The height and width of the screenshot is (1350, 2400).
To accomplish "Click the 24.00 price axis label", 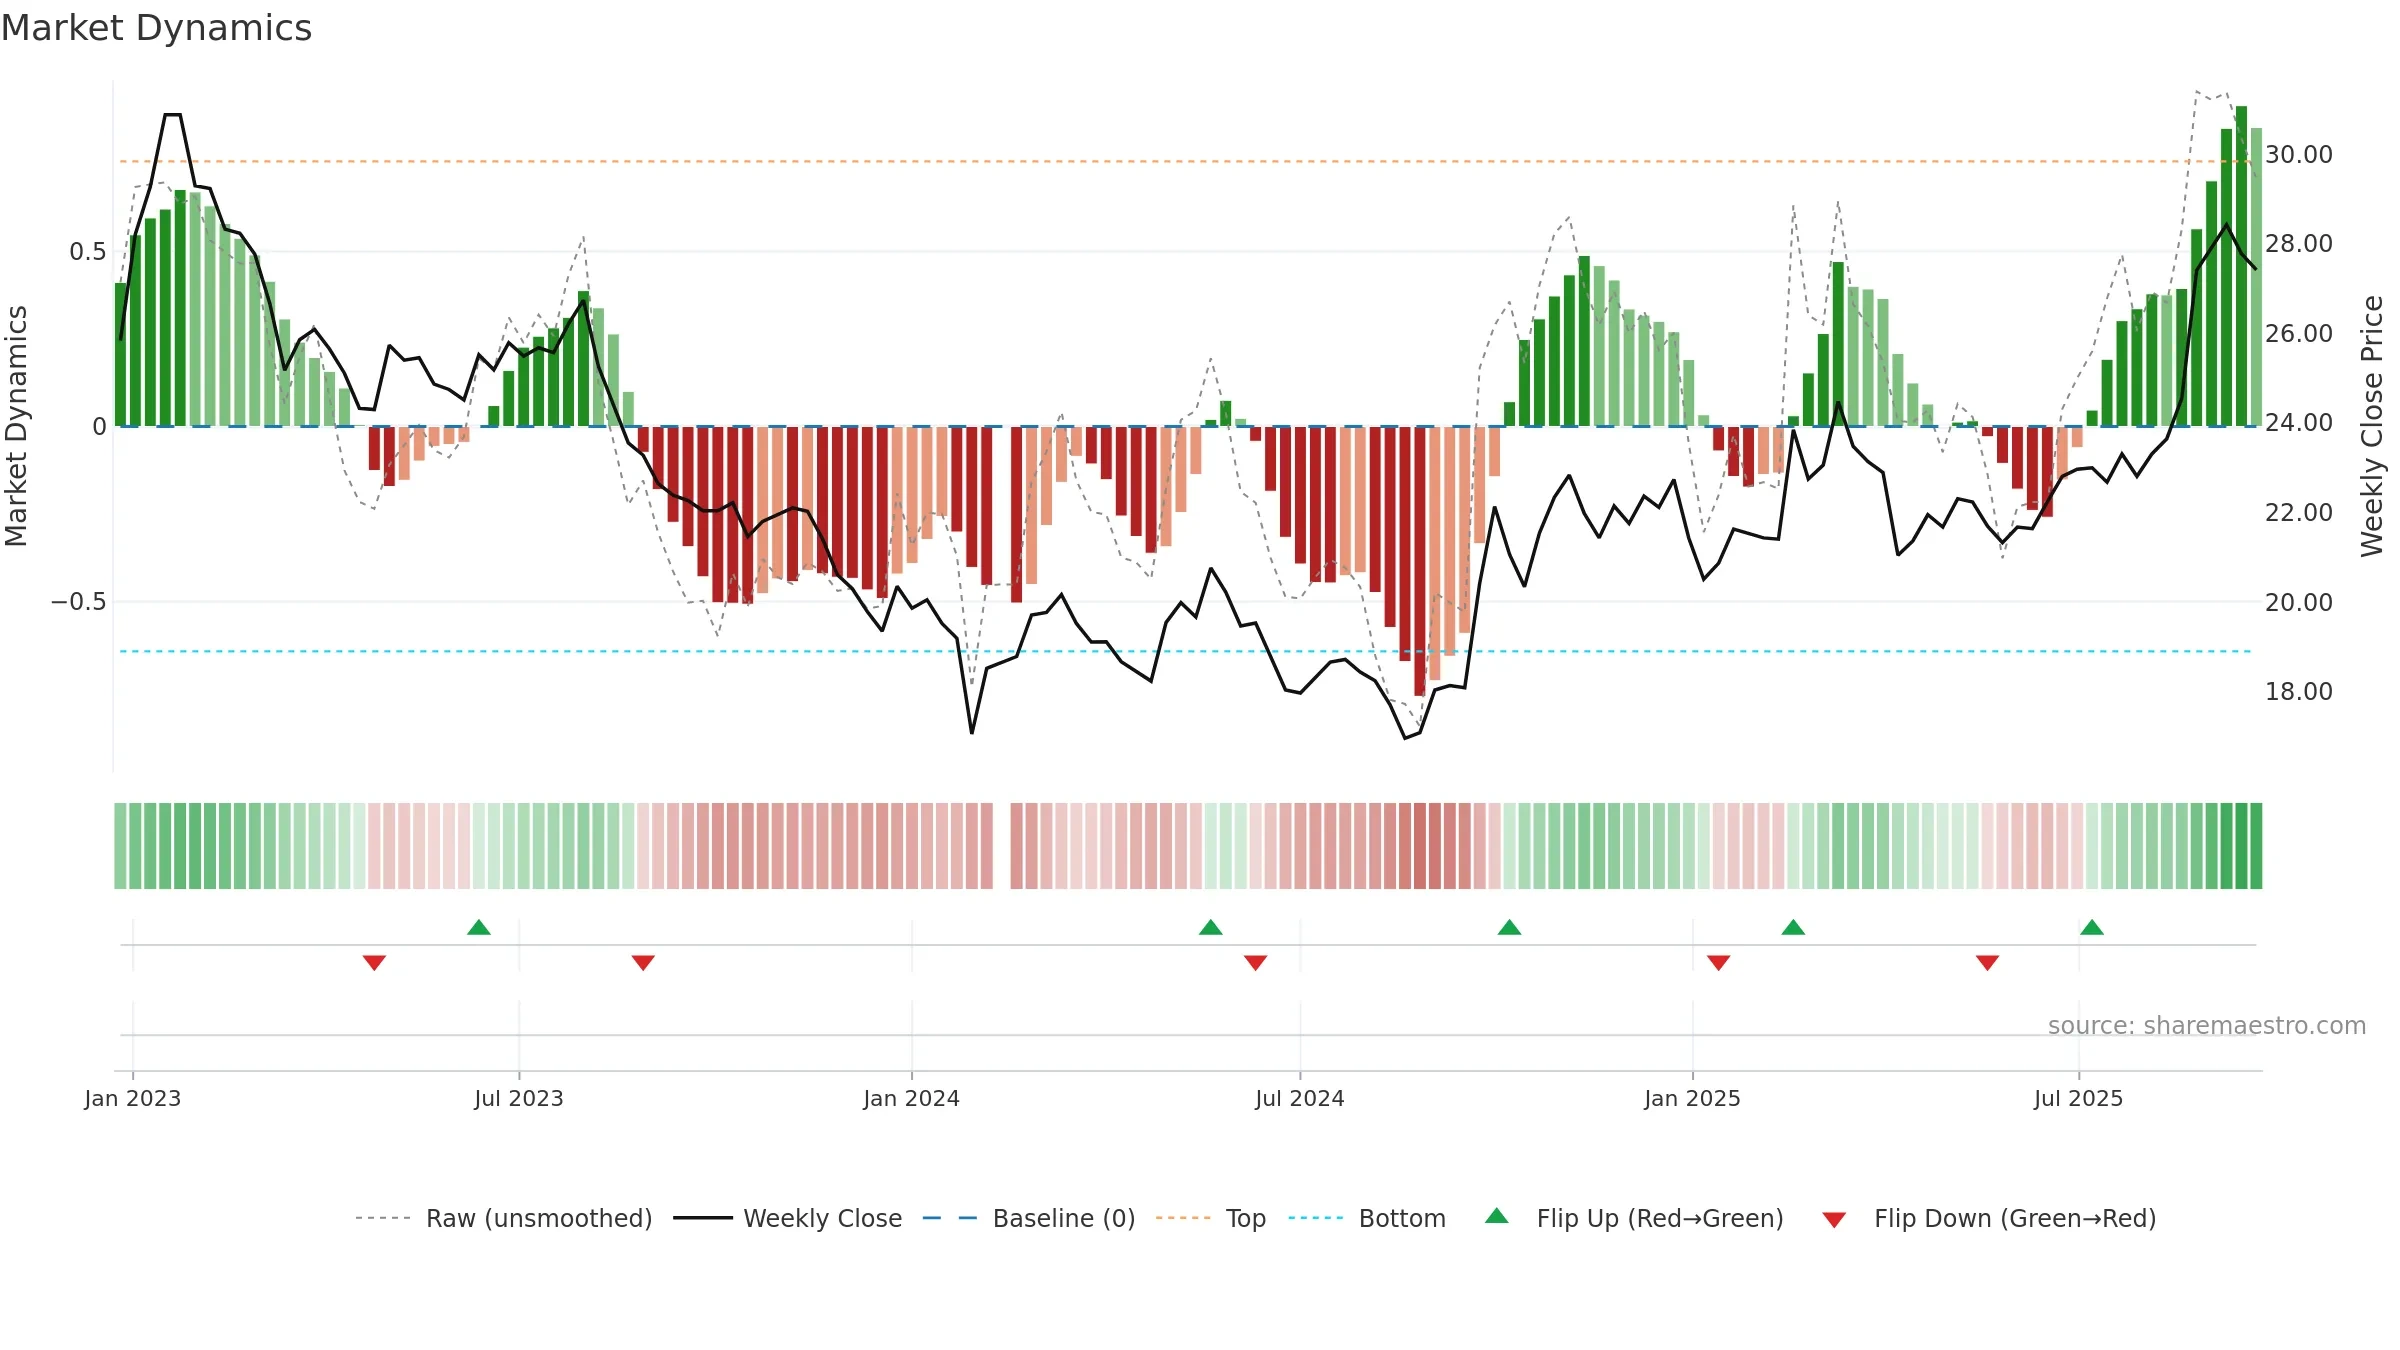I will pyautogui.click(x=2299, y=422).
